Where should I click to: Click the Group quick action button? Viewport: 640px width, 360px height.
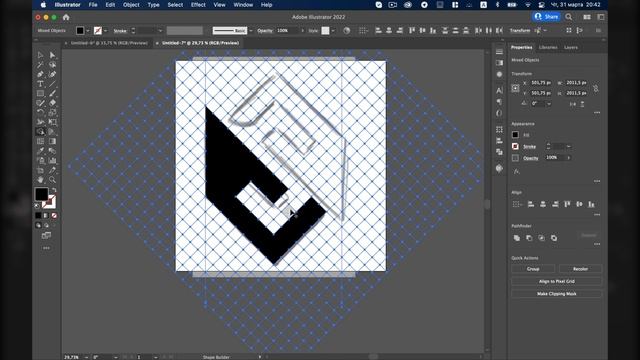533,269
